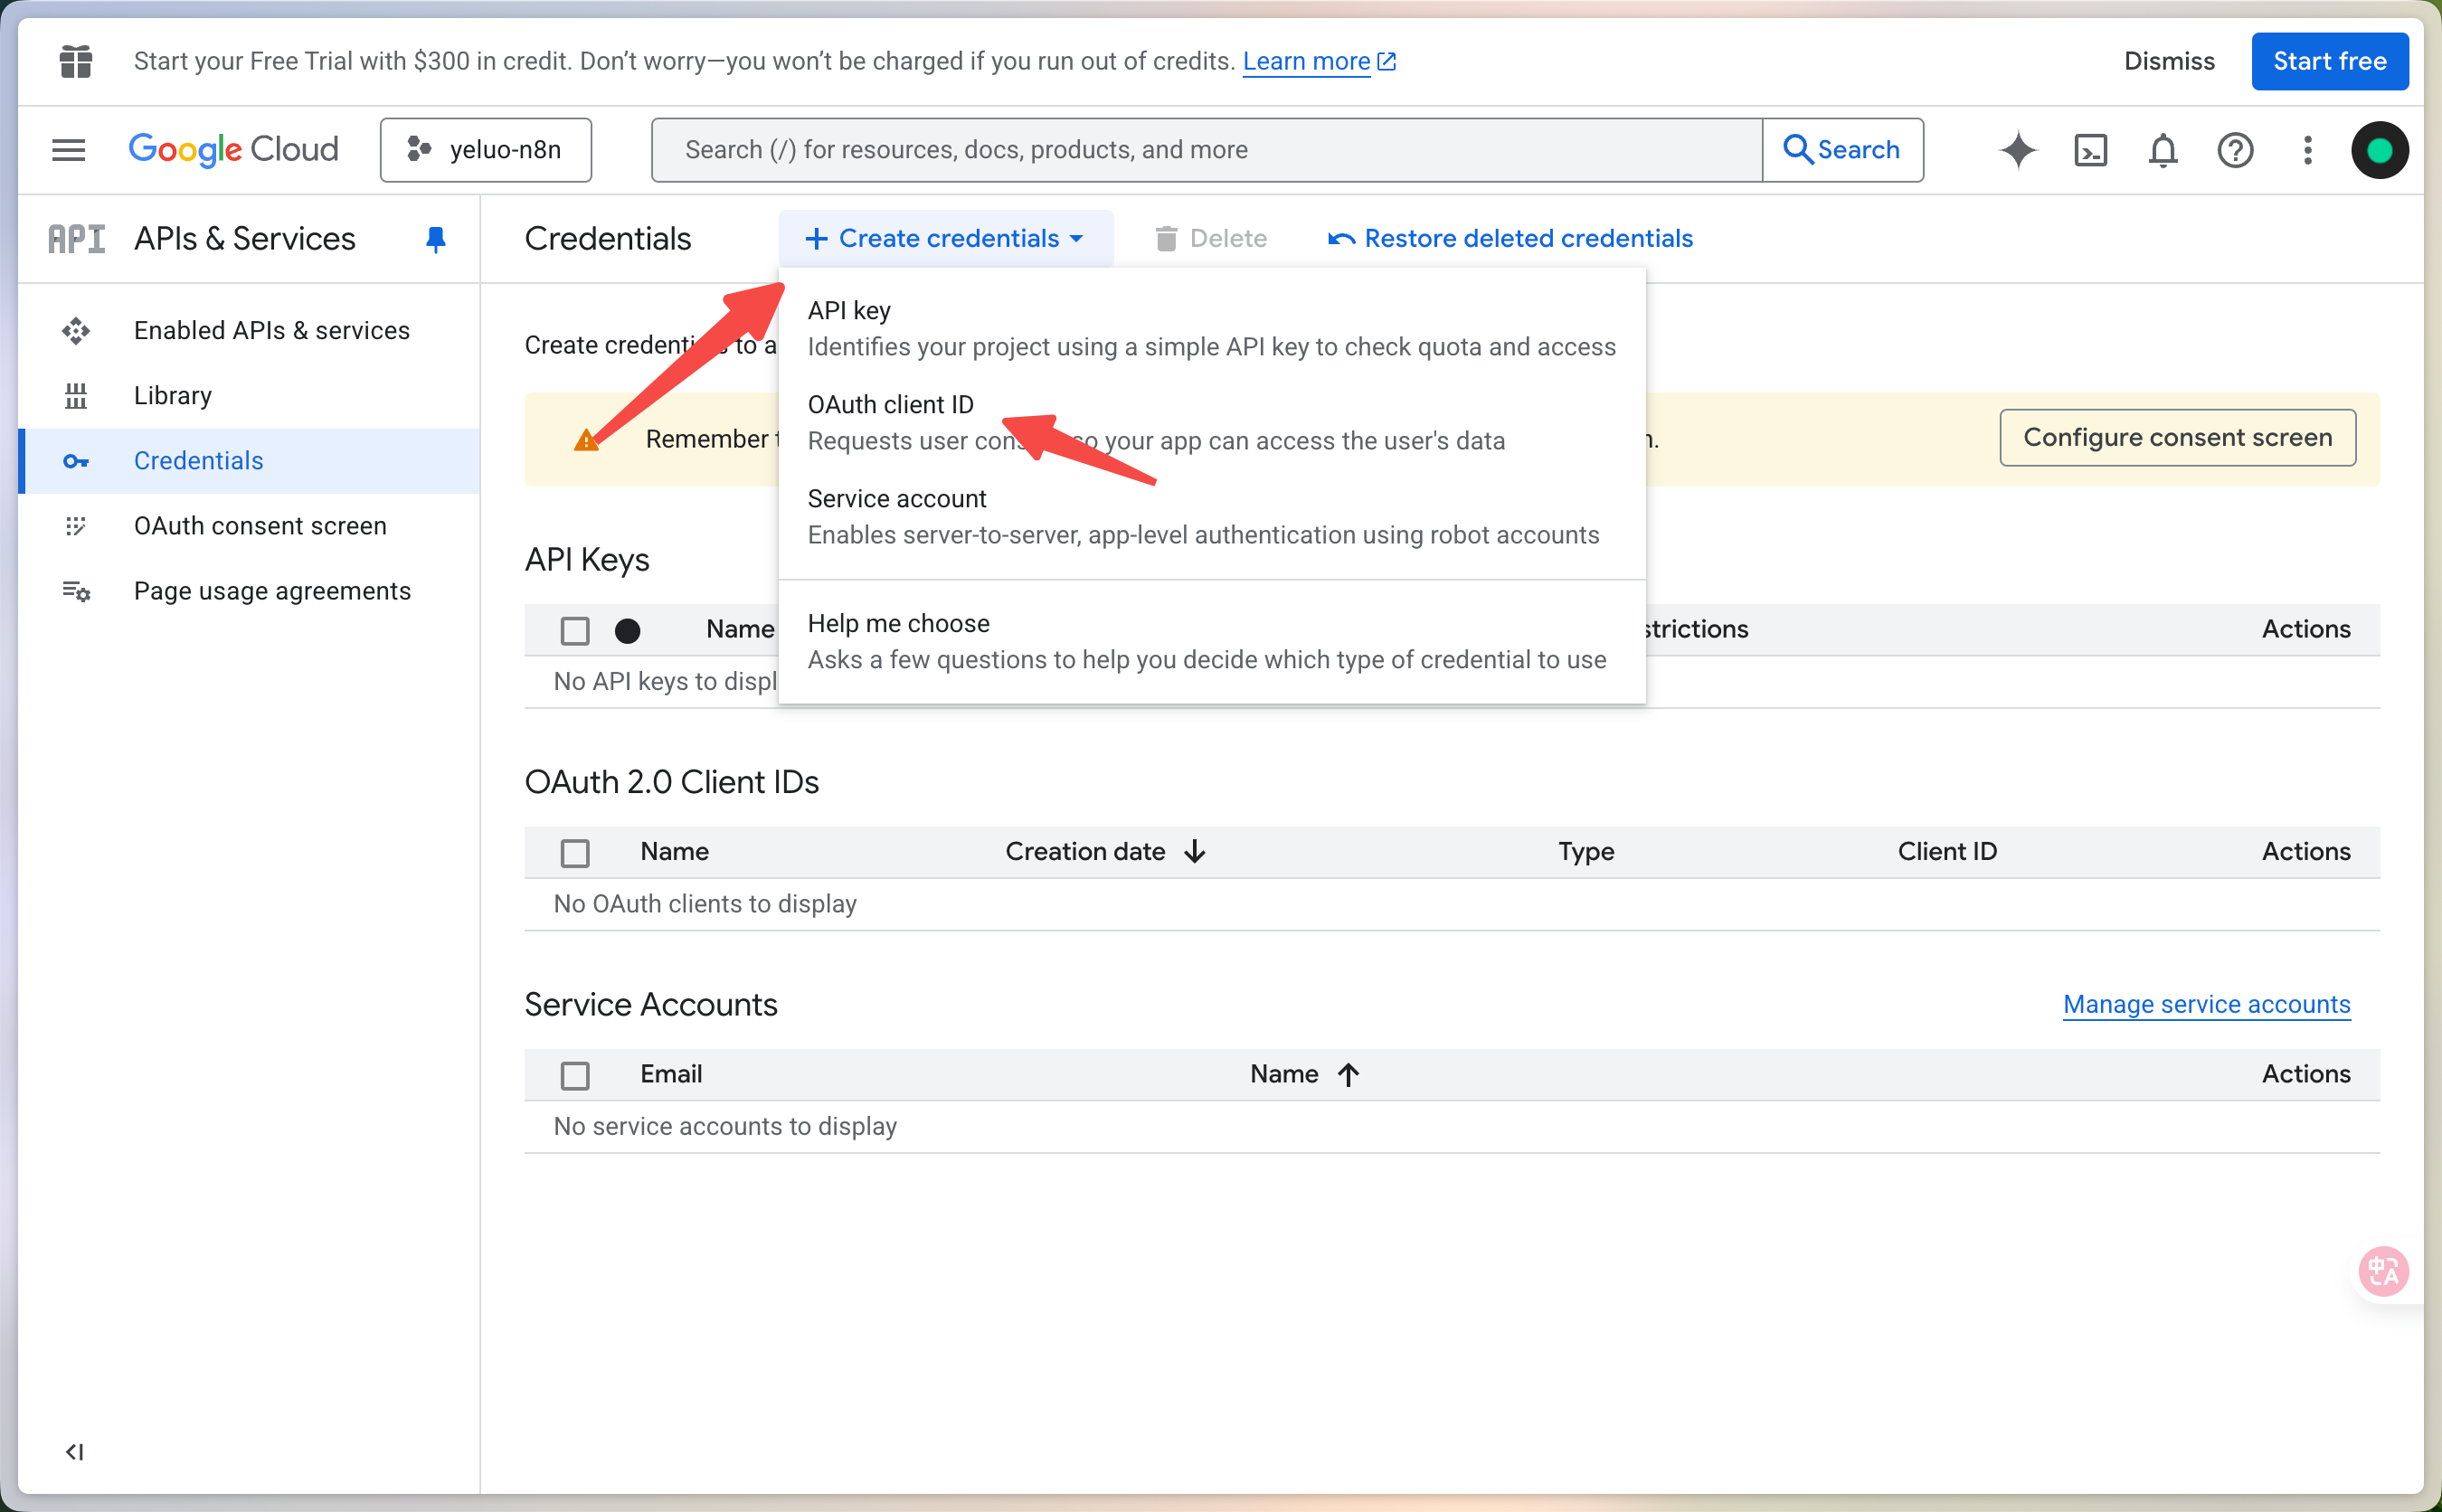2442x1512 pixels.
Task: Open the help question mark menu
Action: [x=2234, y=150]
